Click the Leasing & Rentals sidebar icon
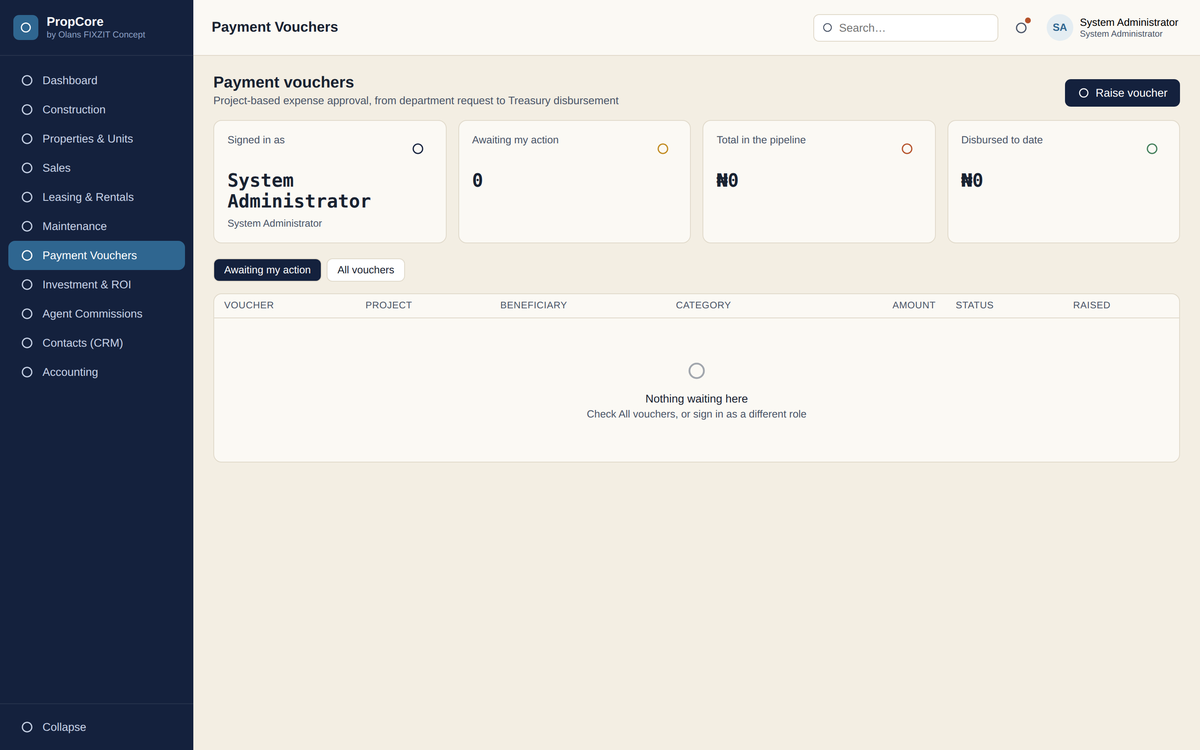Screen dimensions: 1200x750 tap(27, 197)
